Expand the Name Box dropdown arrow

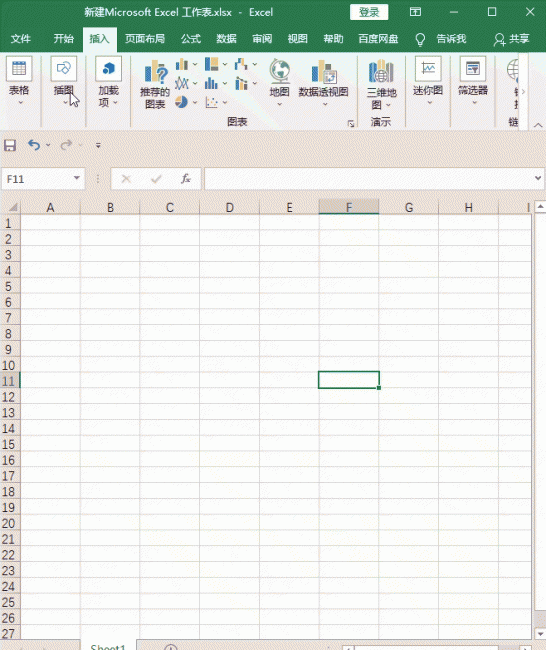[77, 178]
